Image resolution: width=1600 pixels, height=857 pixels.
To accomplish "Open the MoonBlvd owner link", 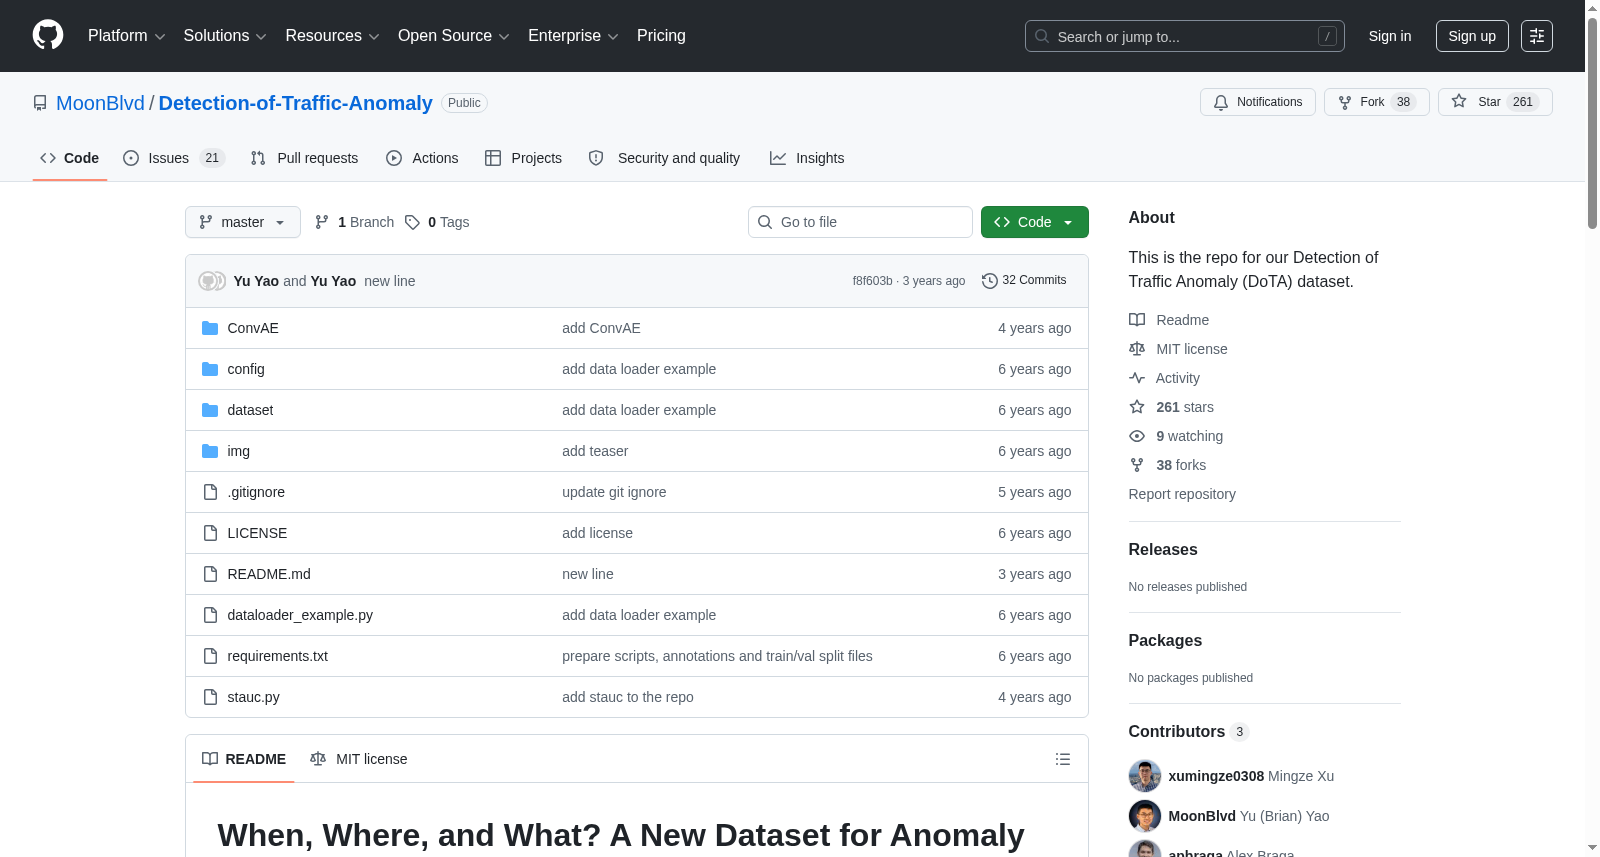I will (x=100, y=103).
